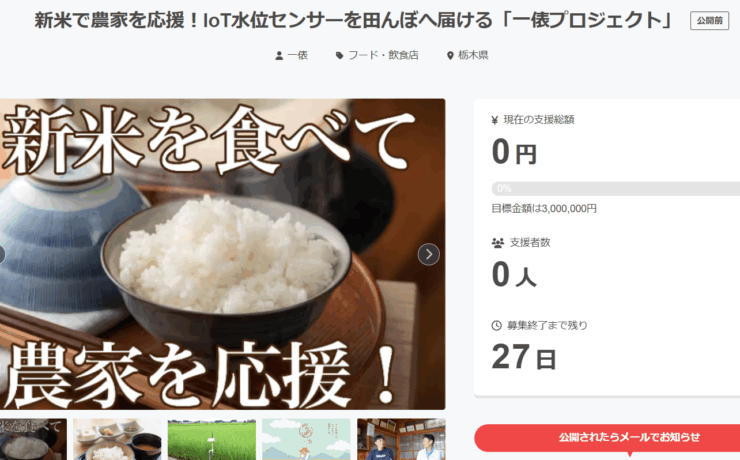This screenshot has width=740, height=460.
Task: Select the rice bowl first thumbnail
Action: pyautogui.click(x=33, y=439)
